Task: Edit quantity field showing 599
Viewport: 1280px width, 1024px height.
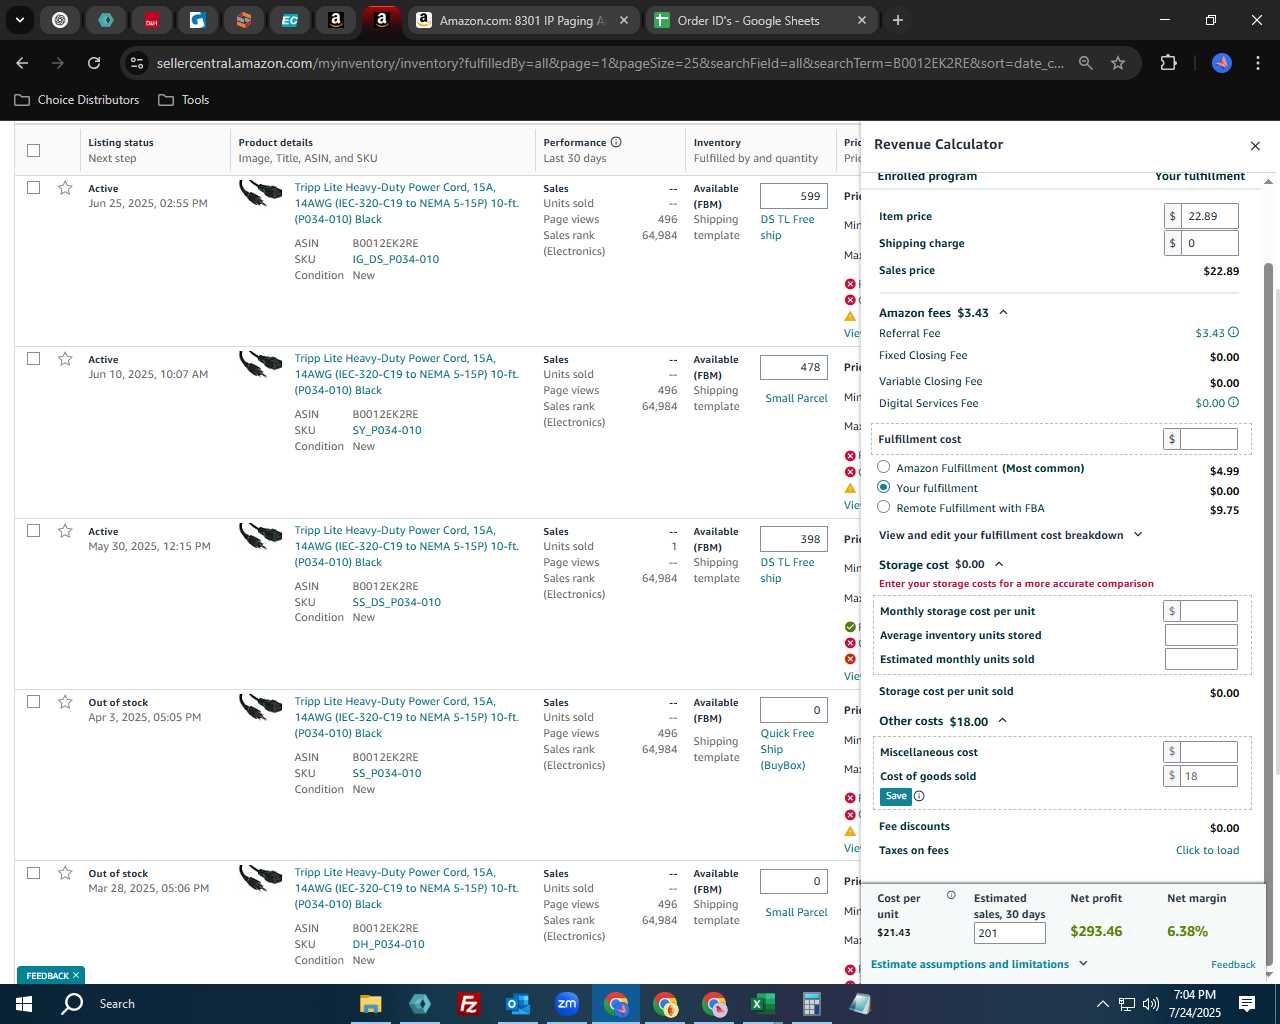Action: coord(794,196)
